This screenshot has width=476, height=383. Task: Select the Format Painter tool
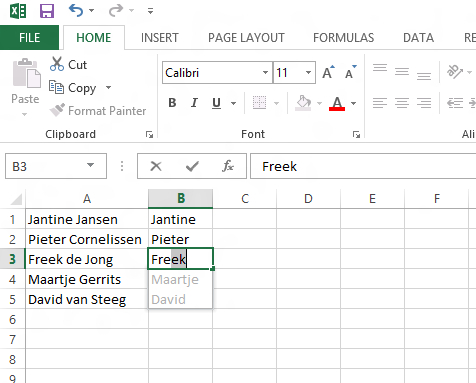coord(97,110)
